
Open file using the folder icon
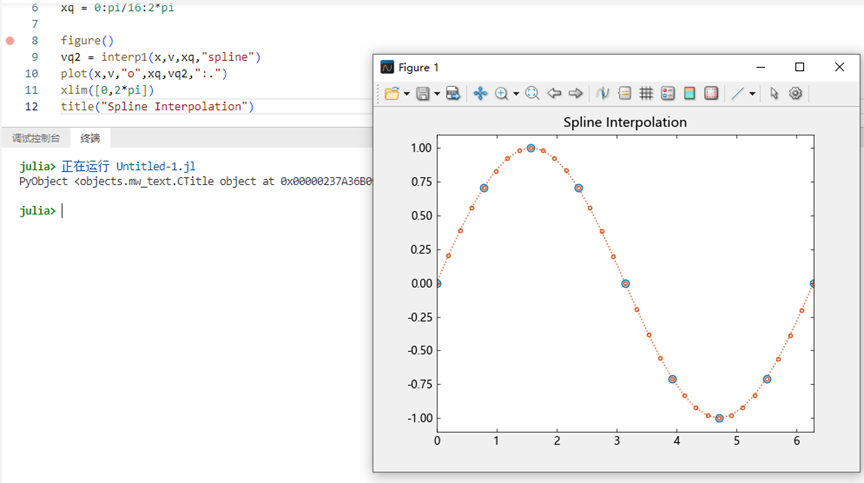point(392,94)
